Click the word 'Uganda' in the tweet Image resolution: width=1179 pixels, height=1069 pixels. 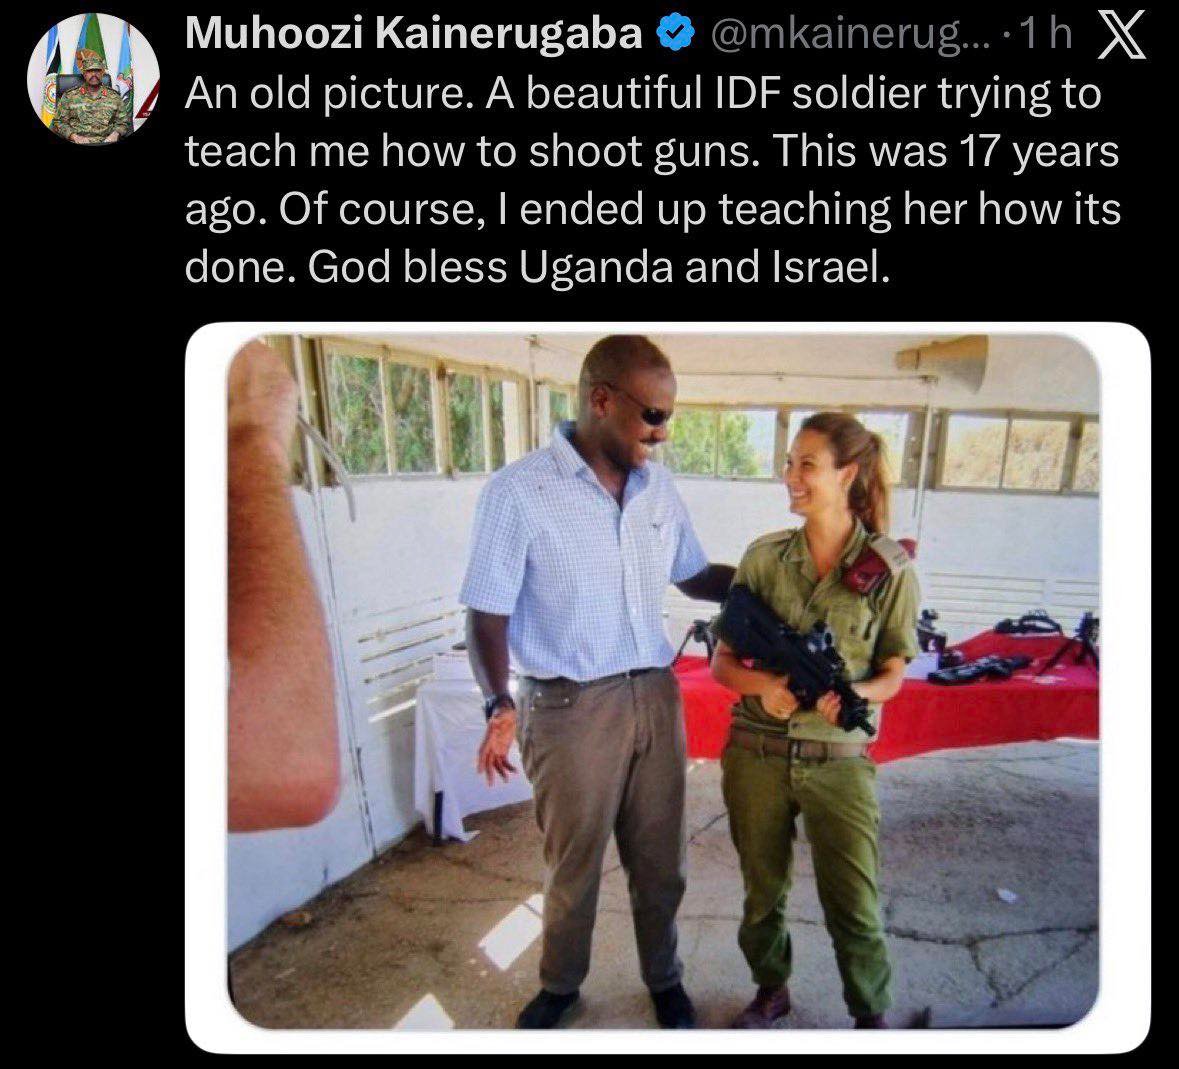[x=596, y=267]
